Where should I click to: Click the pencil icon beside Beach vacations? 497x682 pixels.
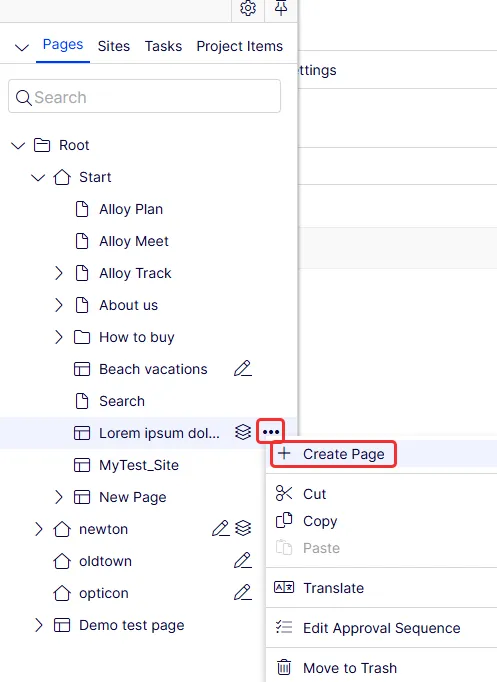(x=243, y=368)
